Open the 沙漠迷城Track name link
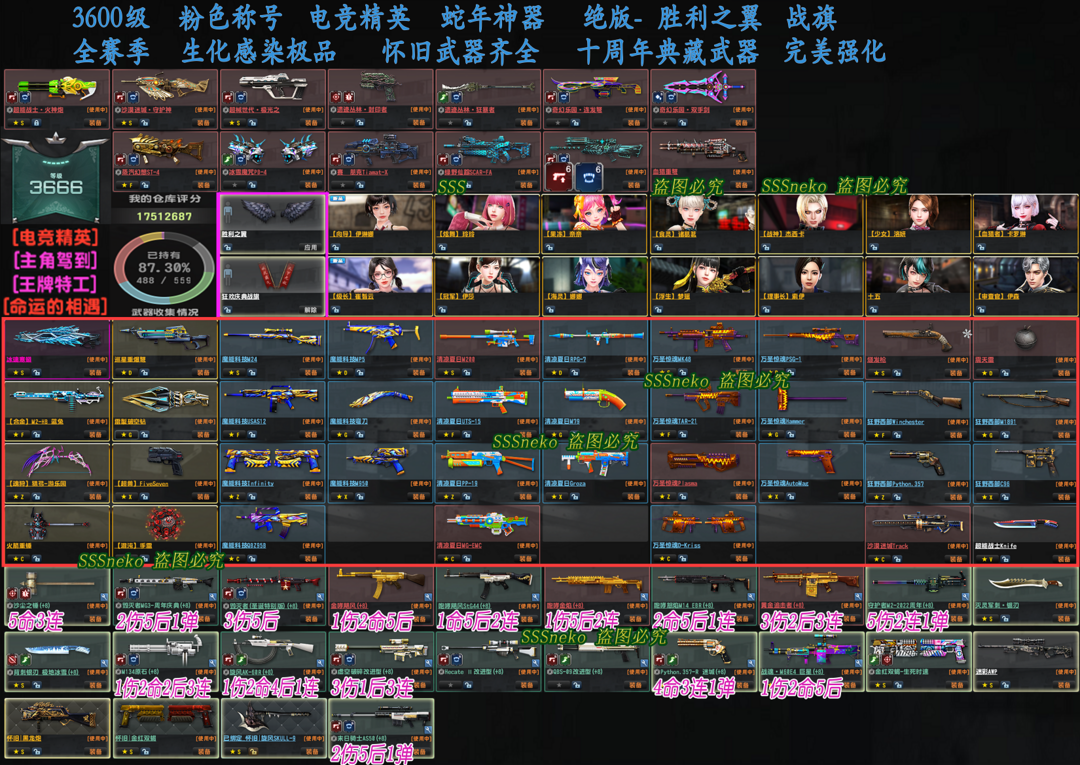 (888, 546)
